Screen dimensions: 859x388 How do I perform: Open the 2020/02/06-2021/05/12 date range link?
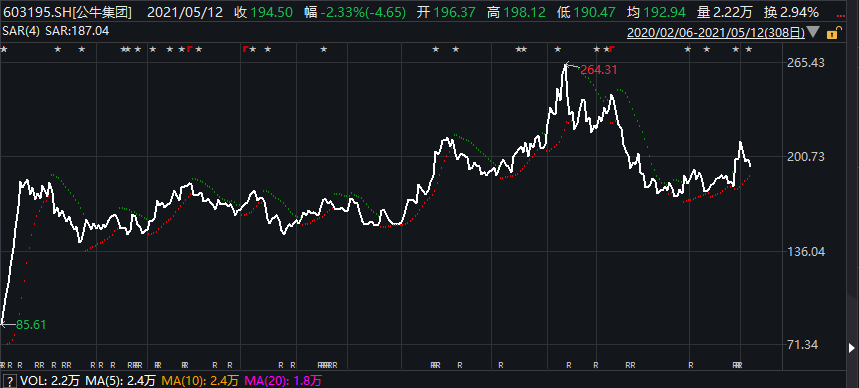point(716,32)
